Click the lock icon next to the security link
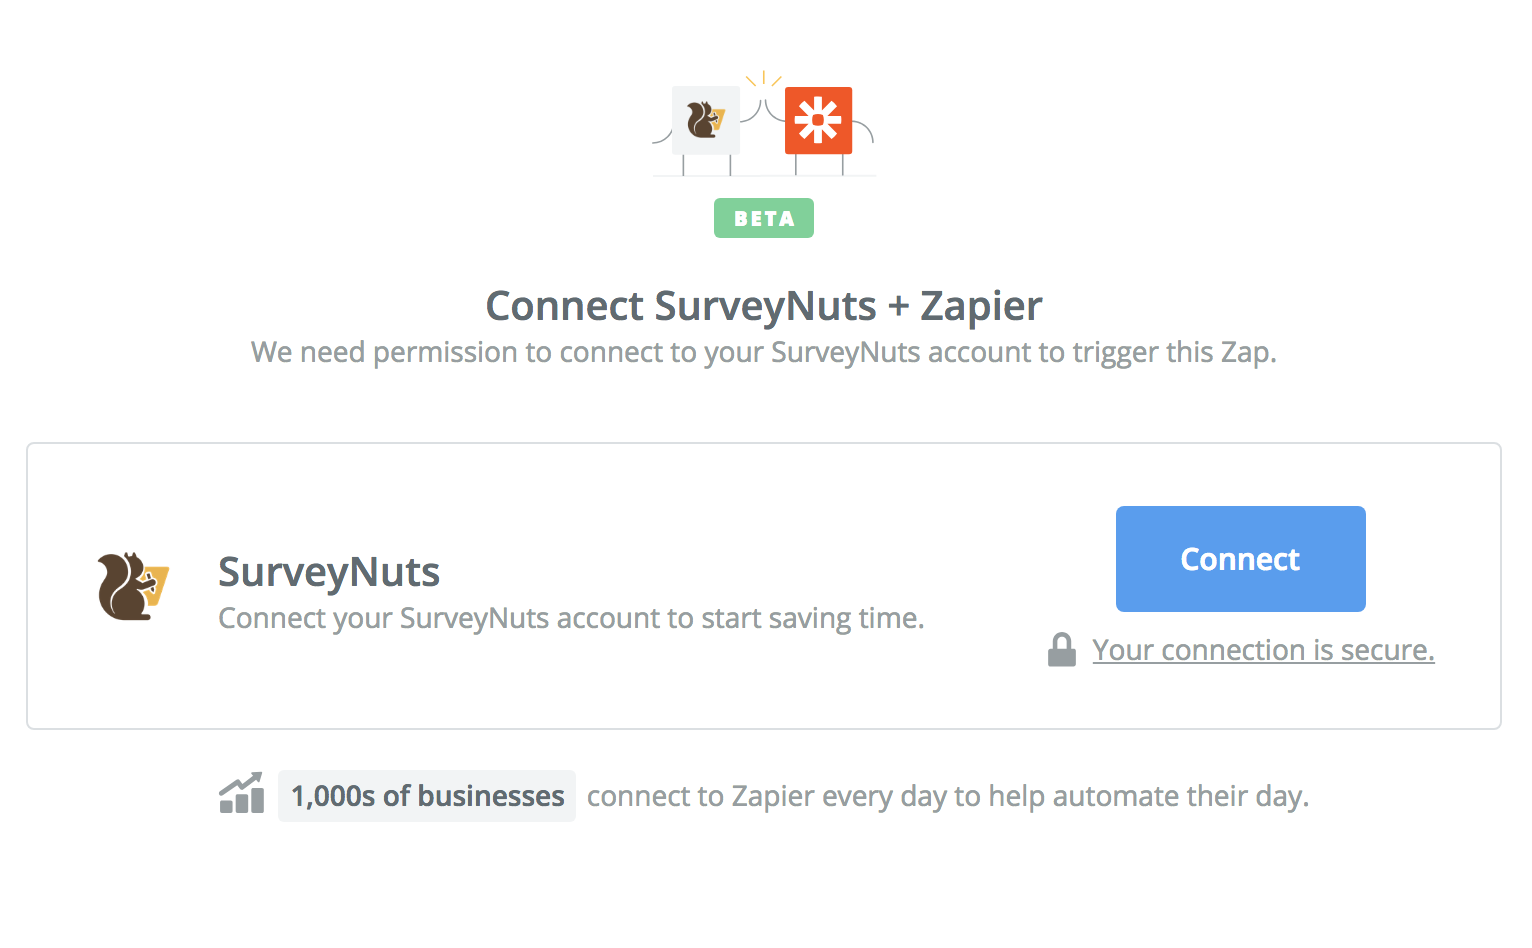The height and width of the screenshot is (948, 1532). click(1062, 649)
